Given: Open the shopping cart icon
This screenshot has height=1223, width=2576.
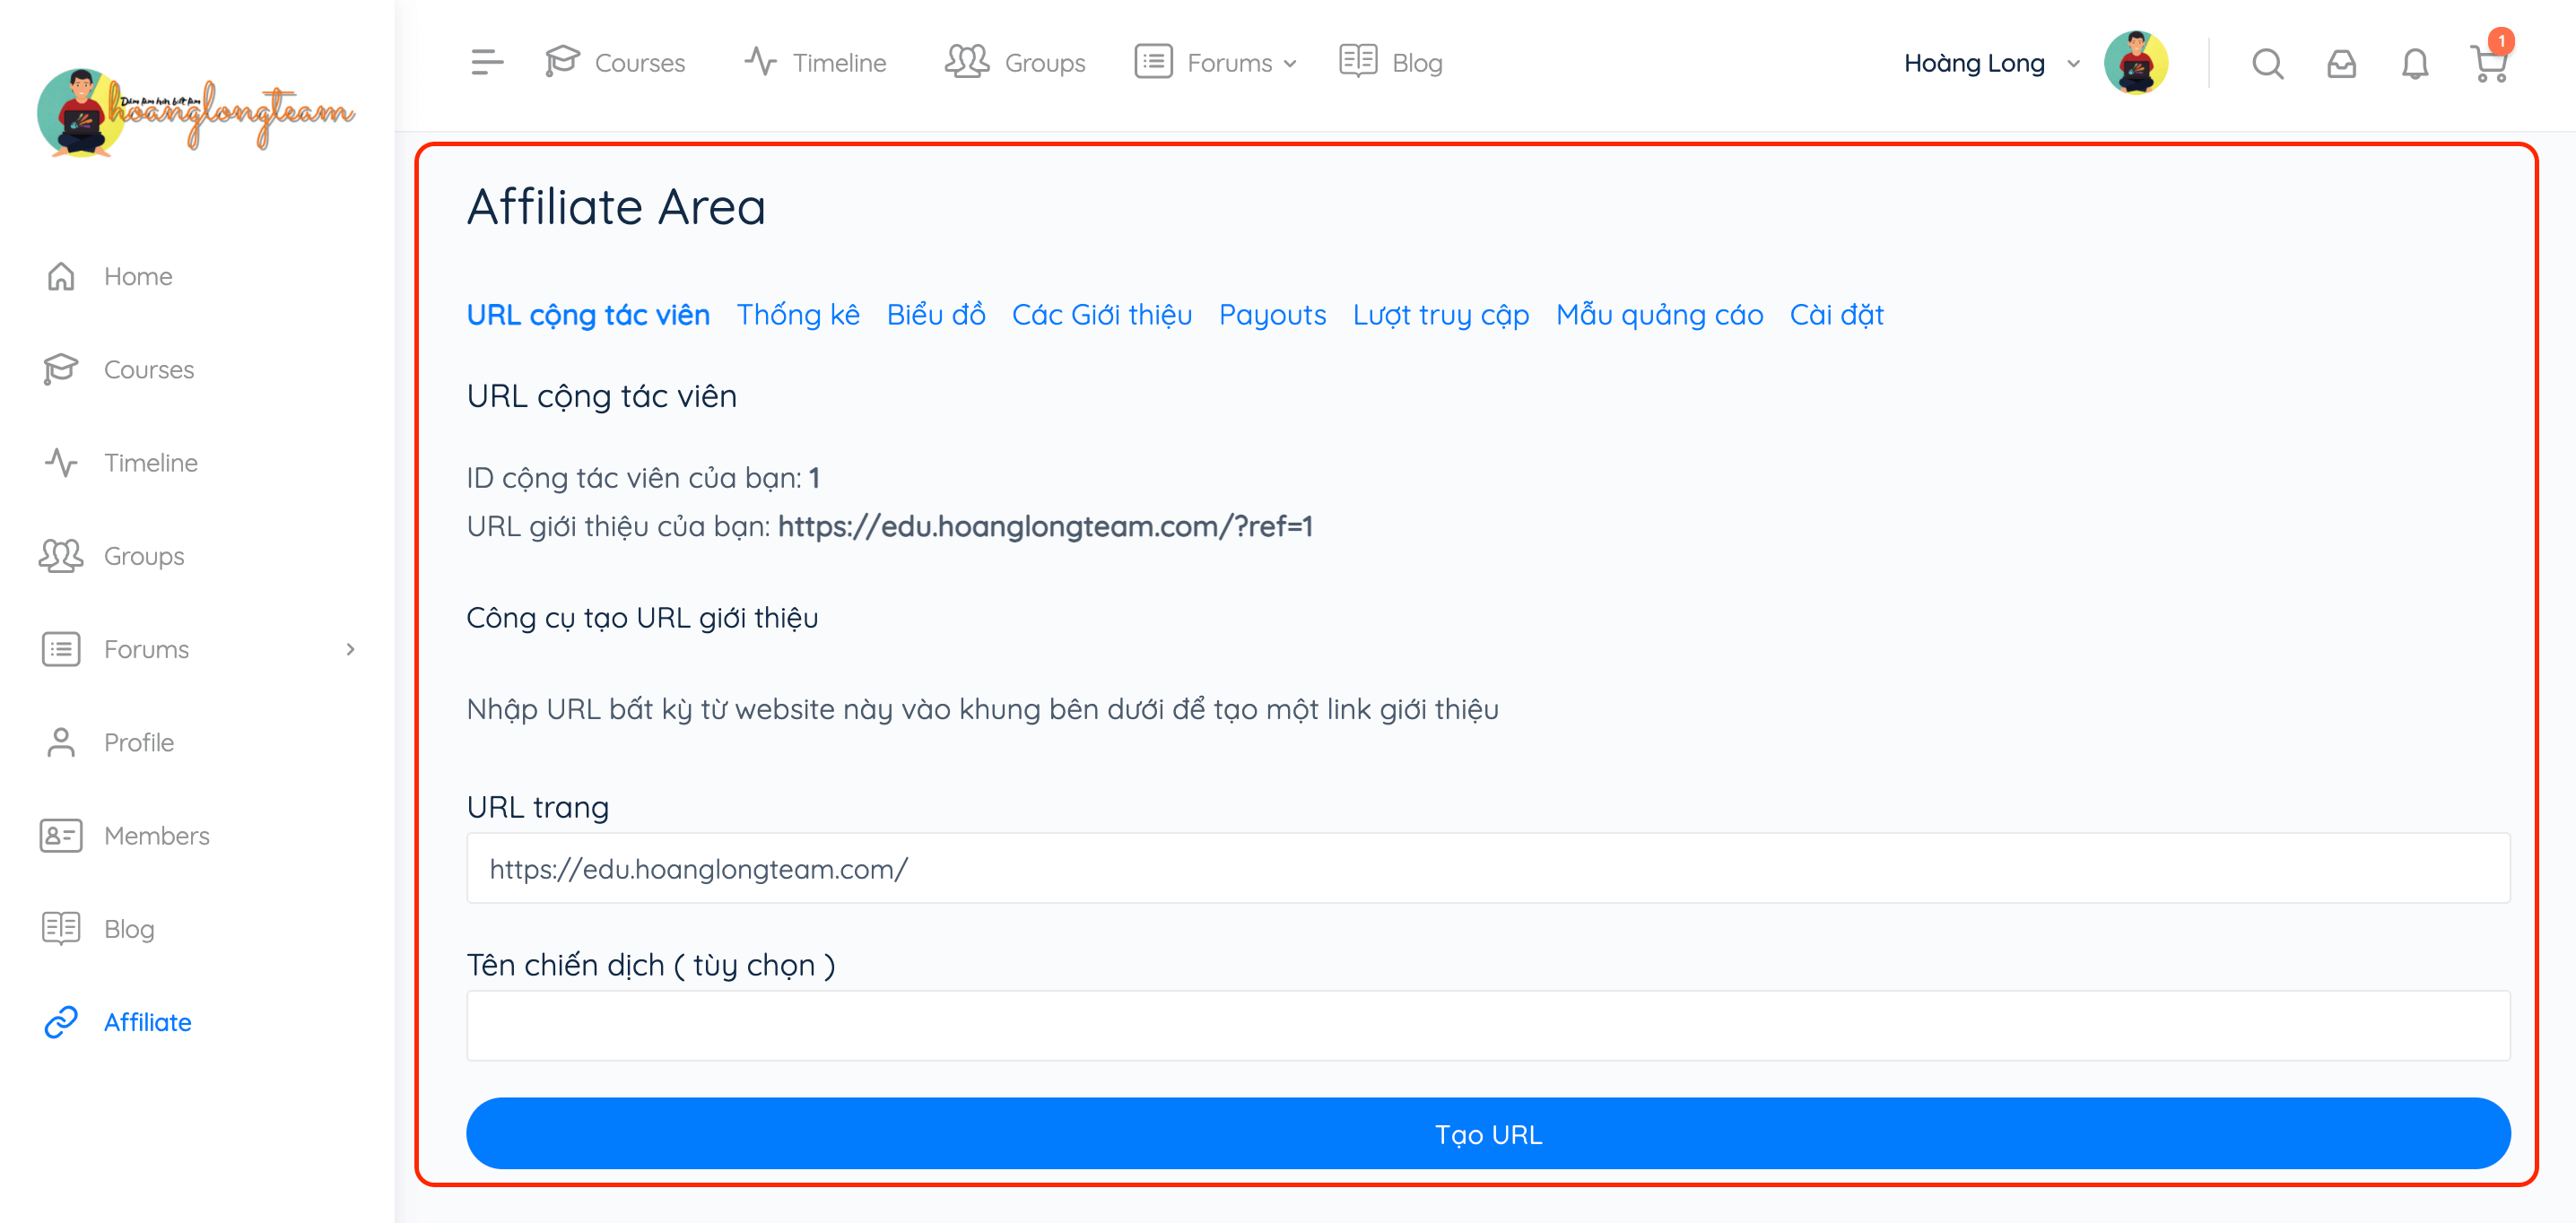Looking at the screenshot, I should click(2488, 64).
